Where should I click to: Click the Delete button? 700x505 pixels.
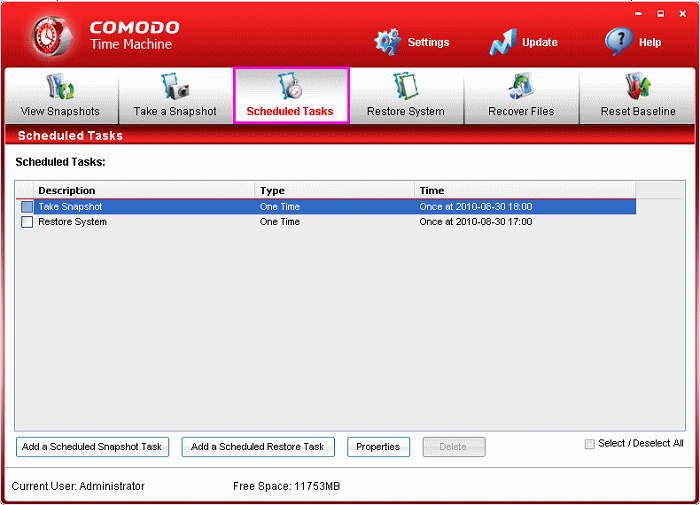[x=454, y=447]
